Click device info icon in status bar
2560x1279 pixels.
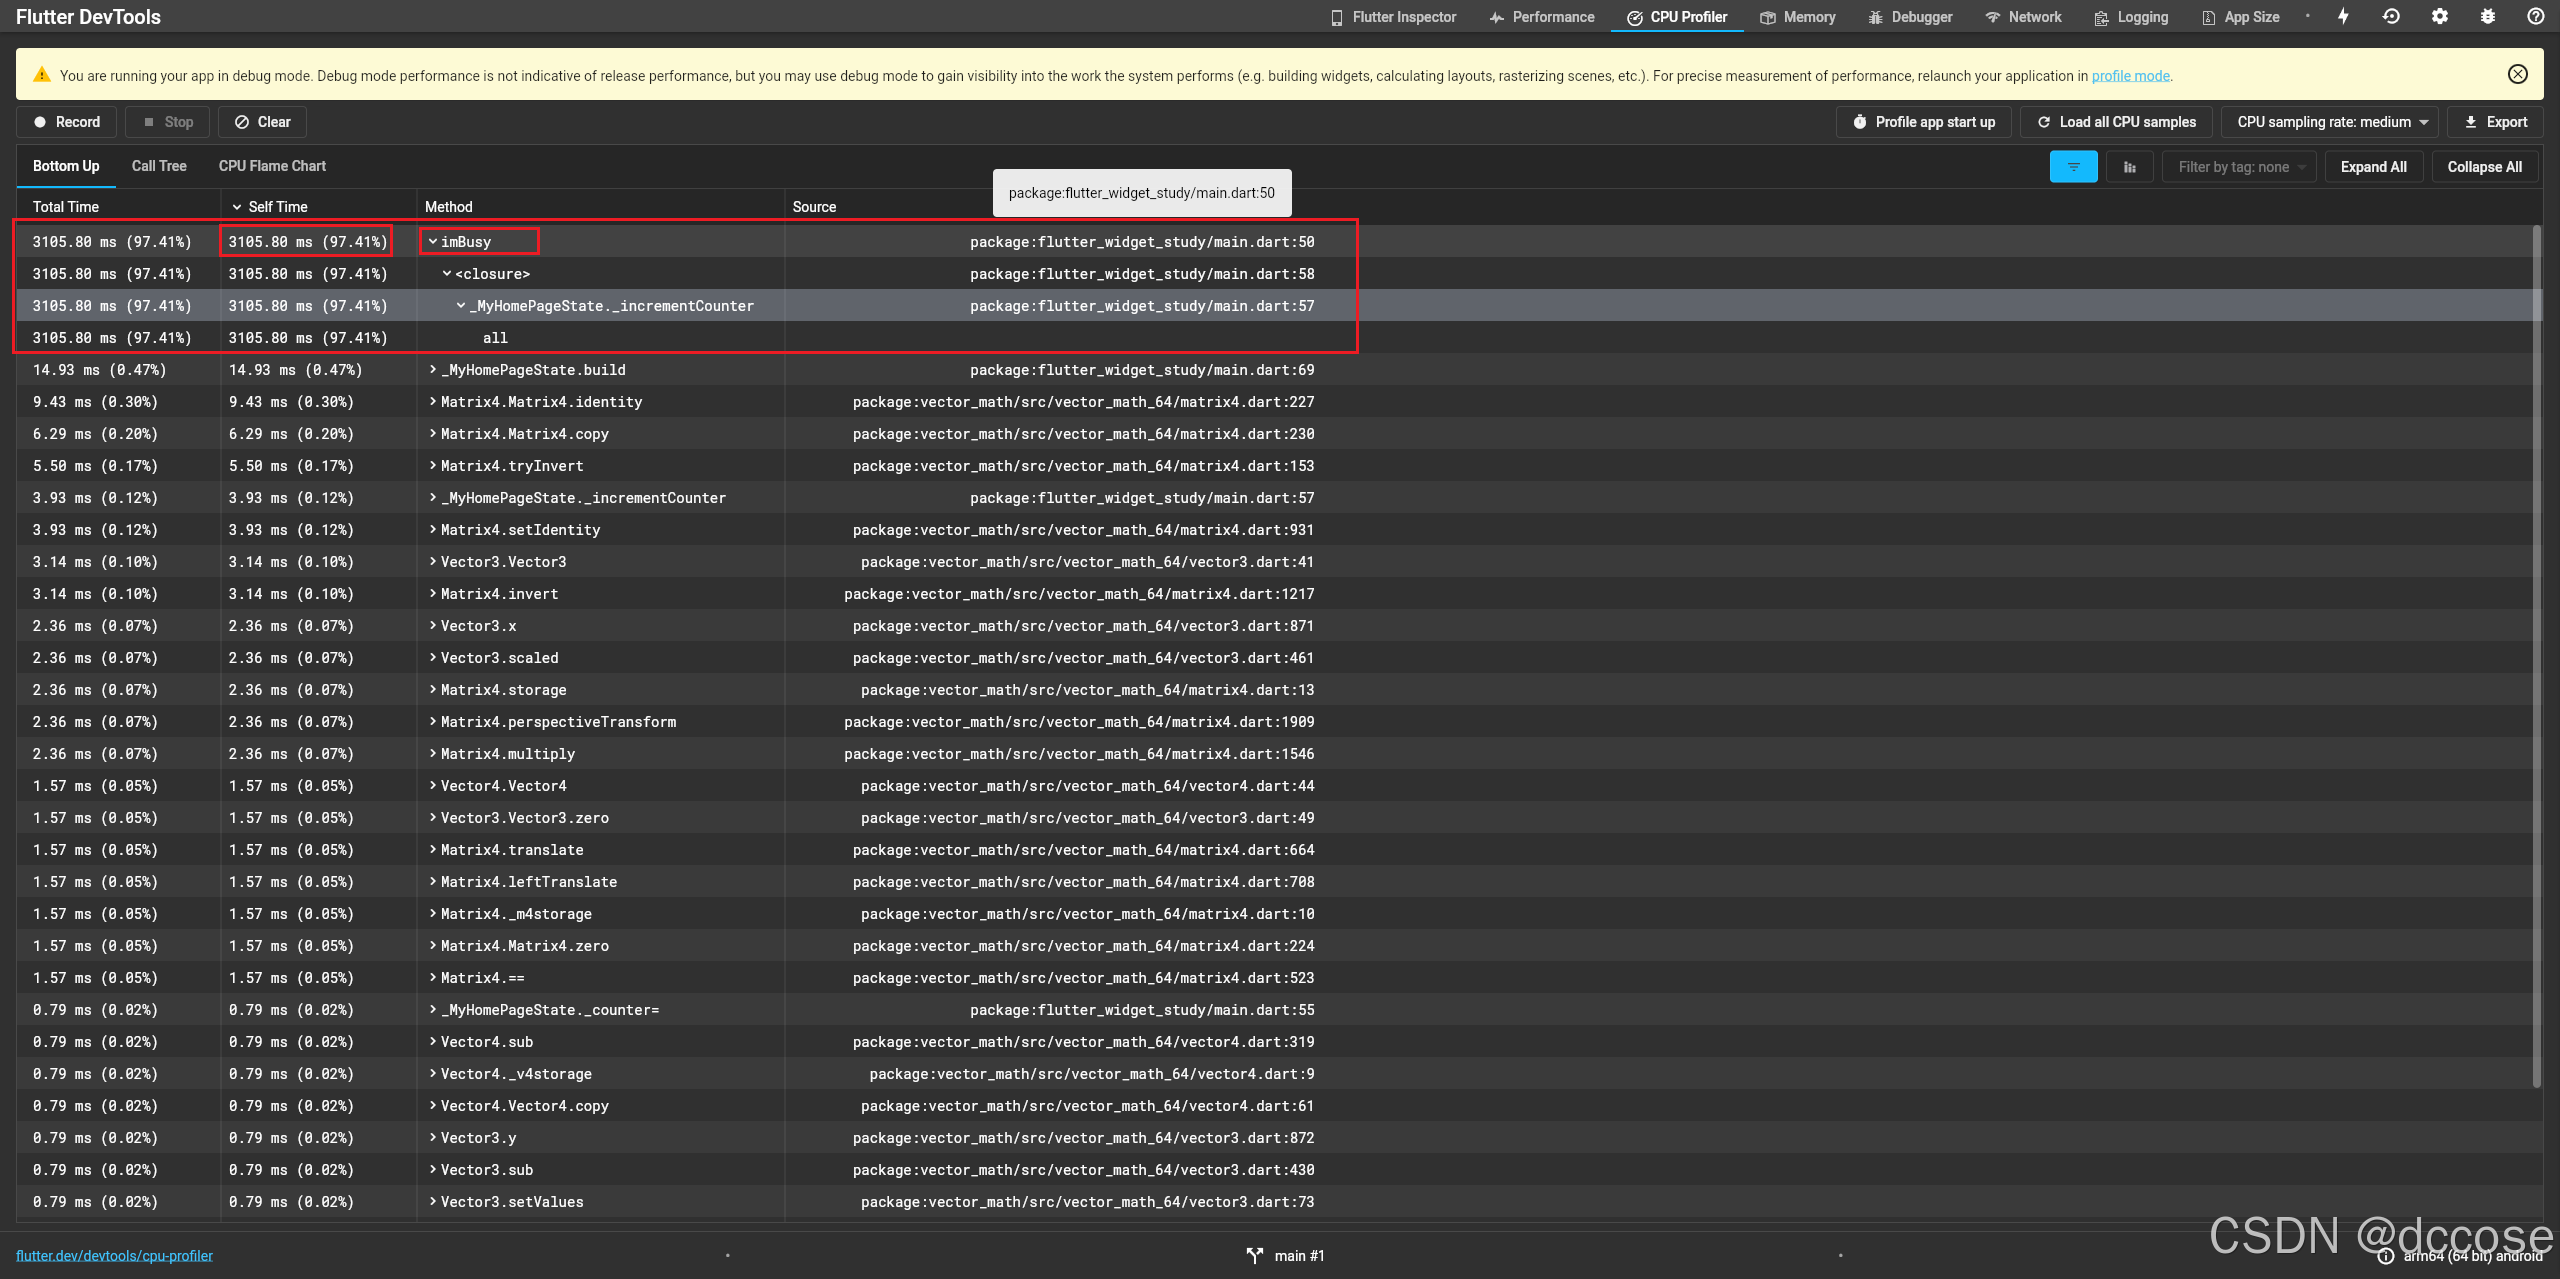click(2386, 1256)
